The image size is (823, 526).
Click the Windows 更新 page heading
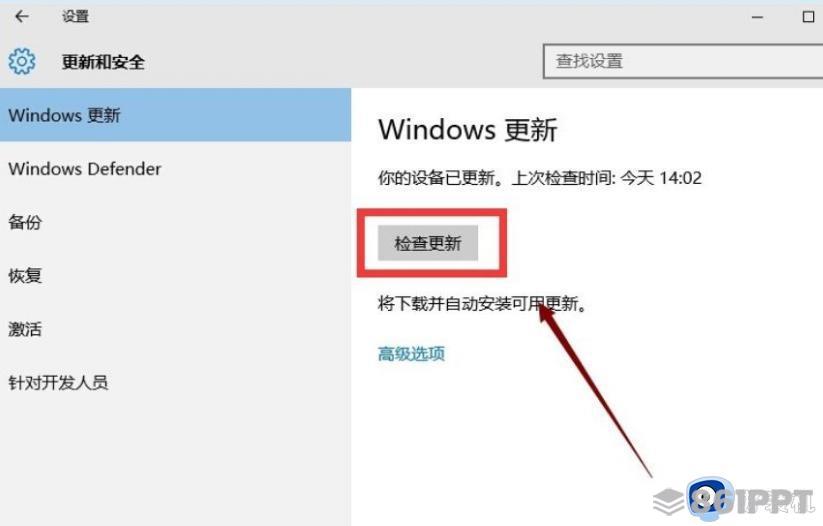pos(468,129)
